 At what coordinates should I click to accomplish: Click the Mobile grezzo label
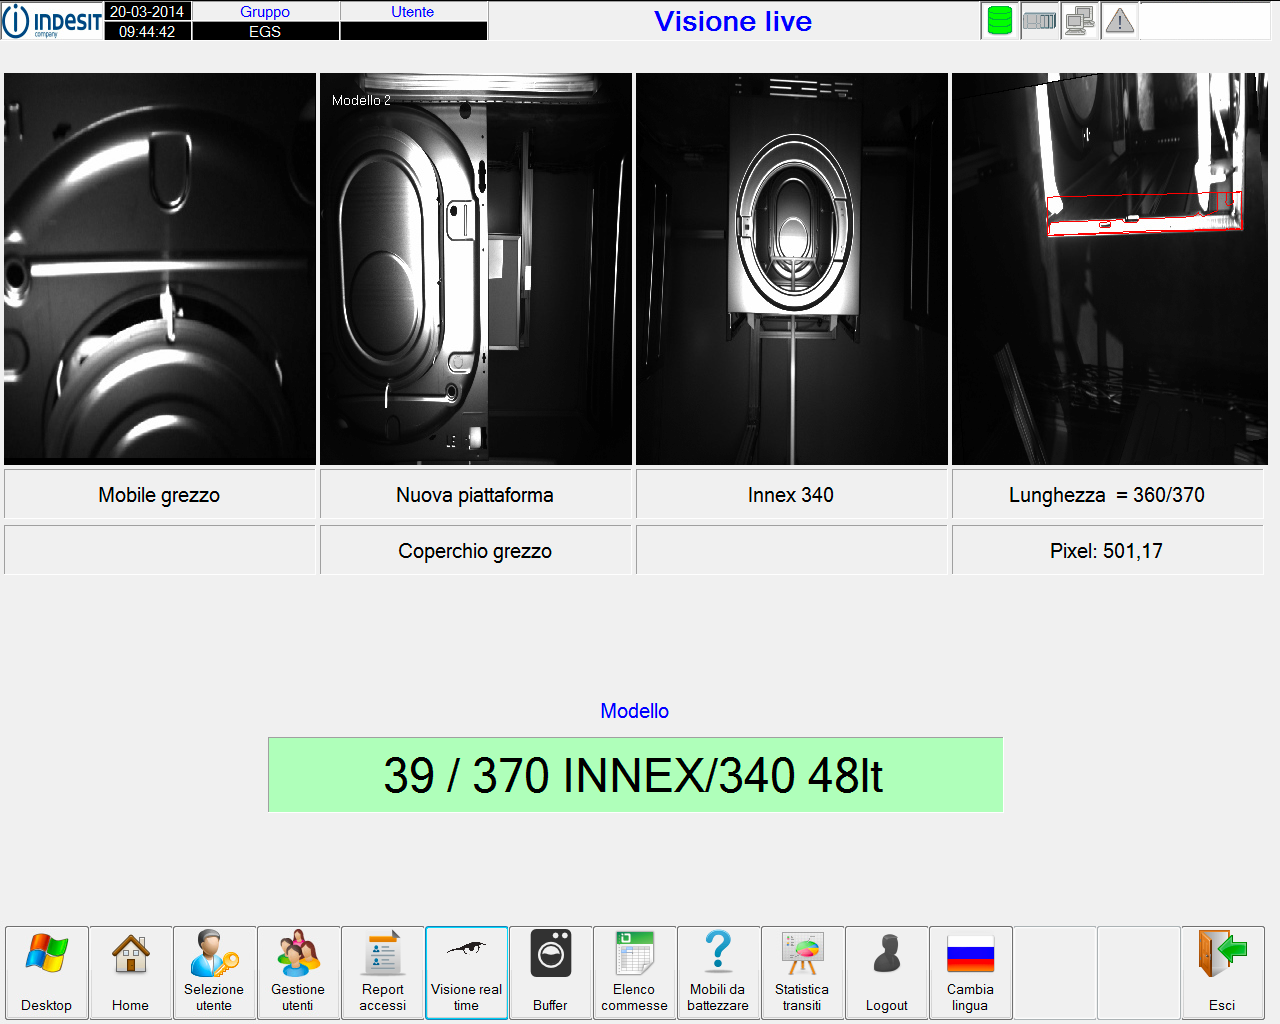click(159, 495)
